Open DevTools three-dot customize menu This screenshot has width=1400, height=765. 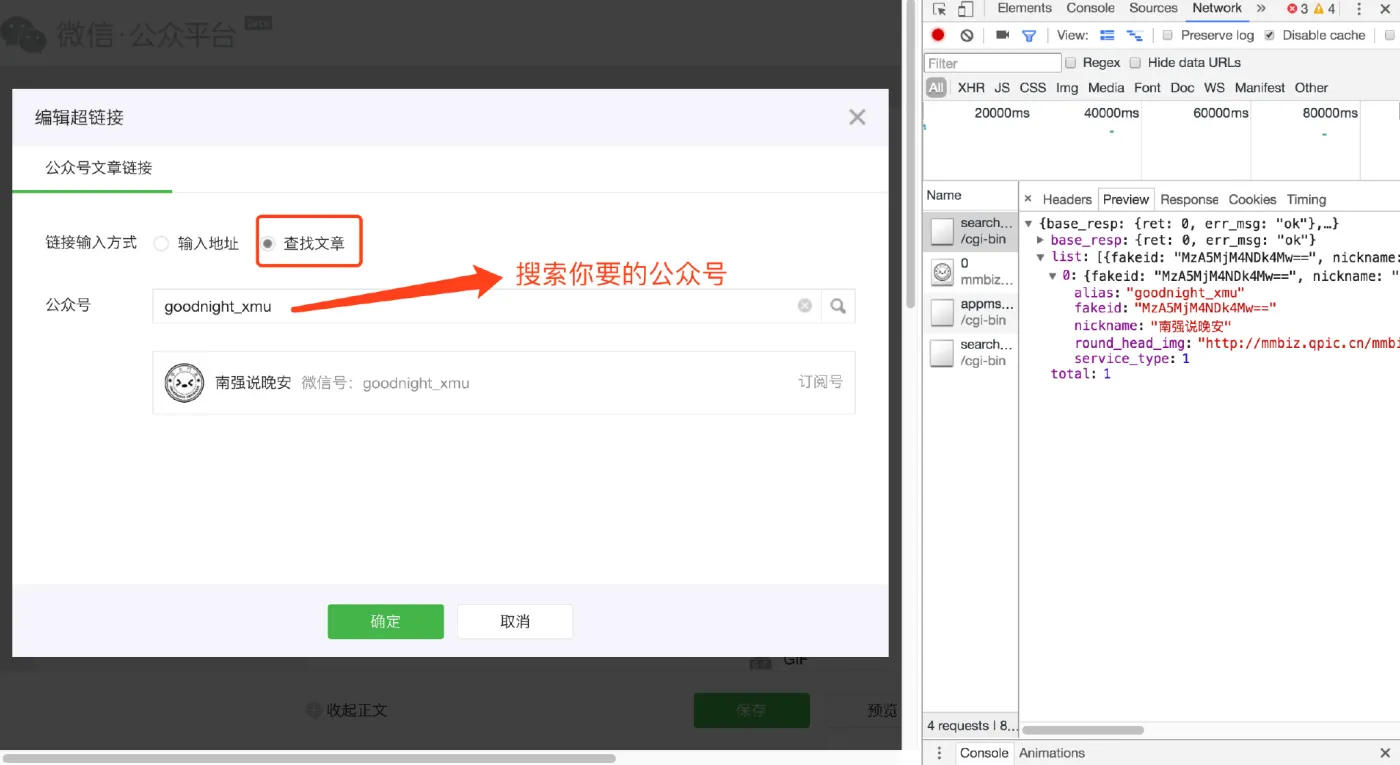(x=1359, y=9)
